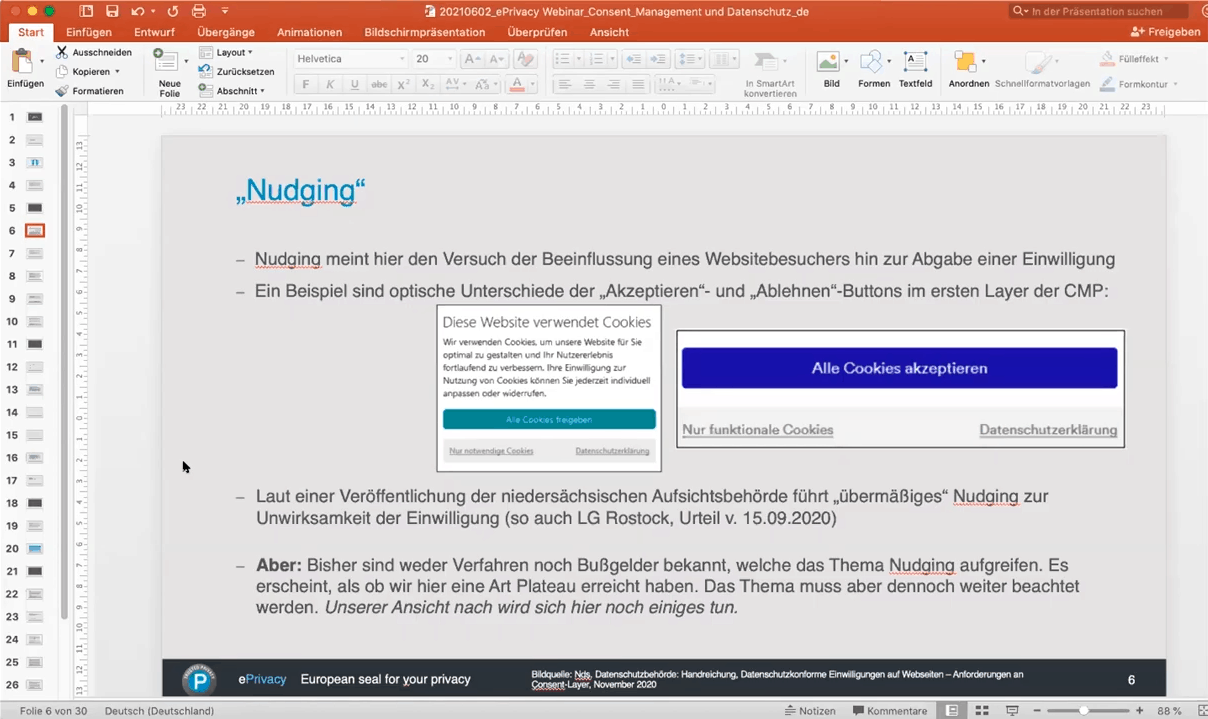The width and height of the screenshot is (1208, 719).
Task: Toggle the Kommentare comments pane
Action: [x=890, y=711]
